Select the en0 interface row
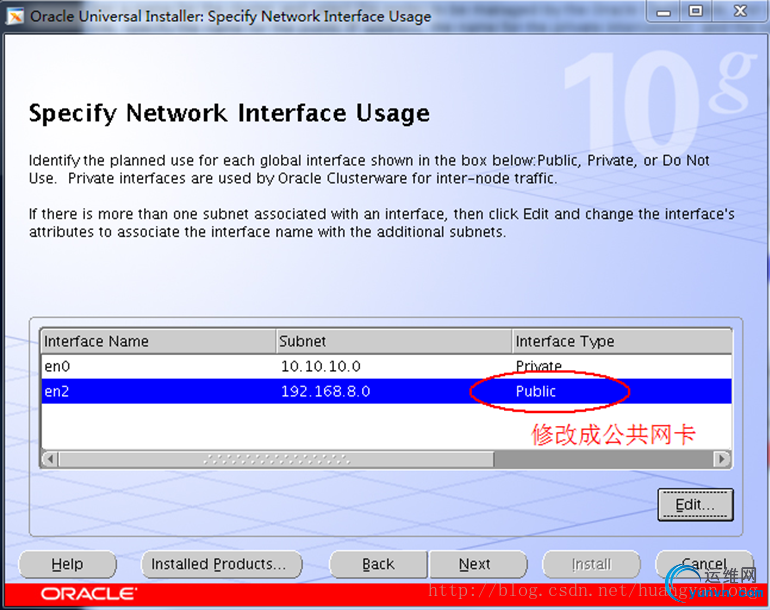This screenshot has height=610, width=770. [x=386, y=366]
